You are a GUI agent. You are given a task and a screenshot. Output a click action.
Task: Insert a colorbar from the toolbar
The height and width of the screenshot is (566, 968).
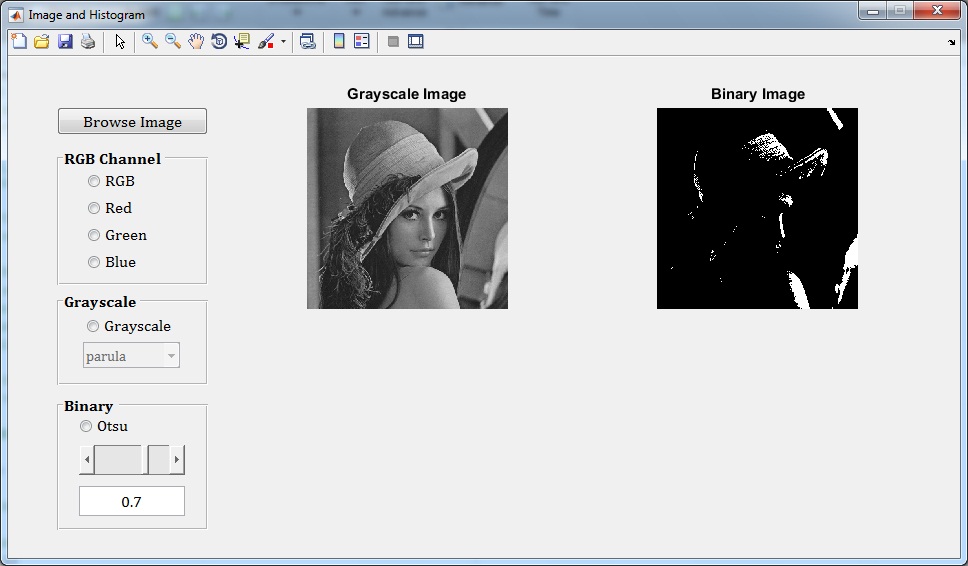339,41
